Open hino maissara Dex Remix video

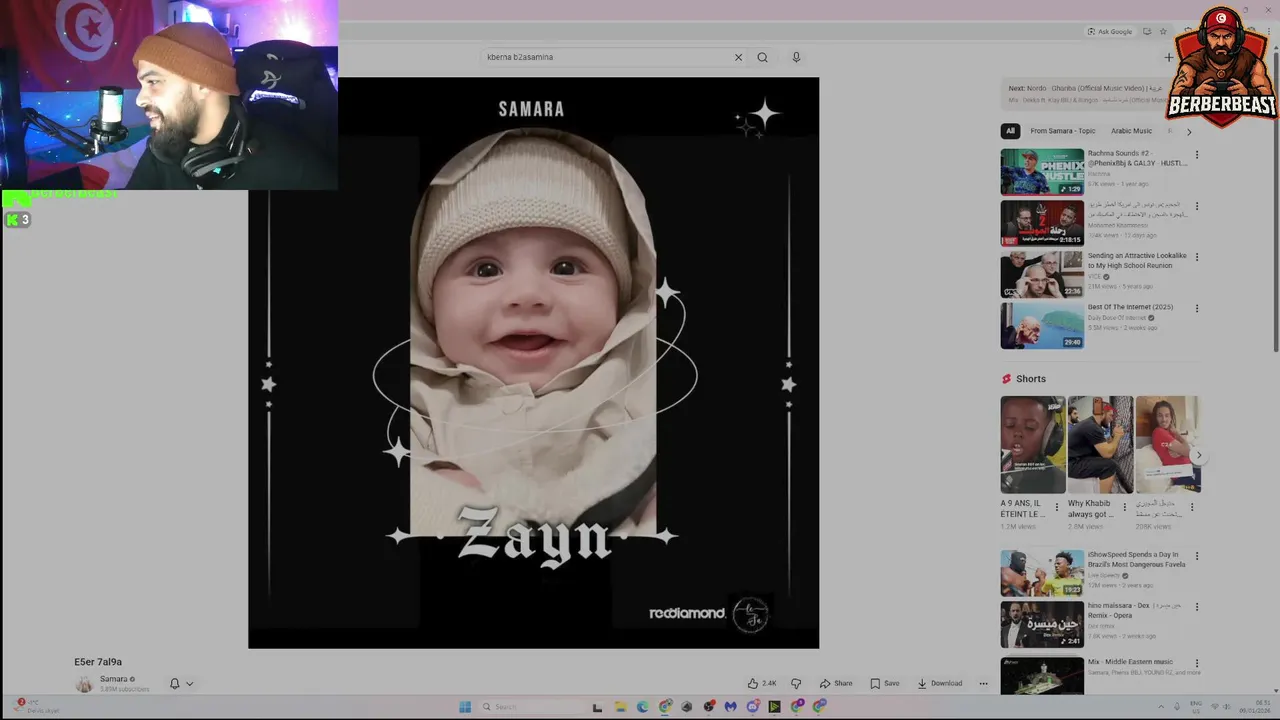1042,624
